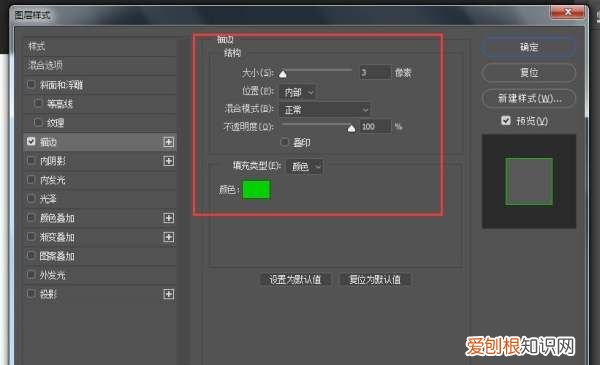Enable the 光泽 checkbox
The width and height of the screenshot is (600, 365).
pos(31,198)
